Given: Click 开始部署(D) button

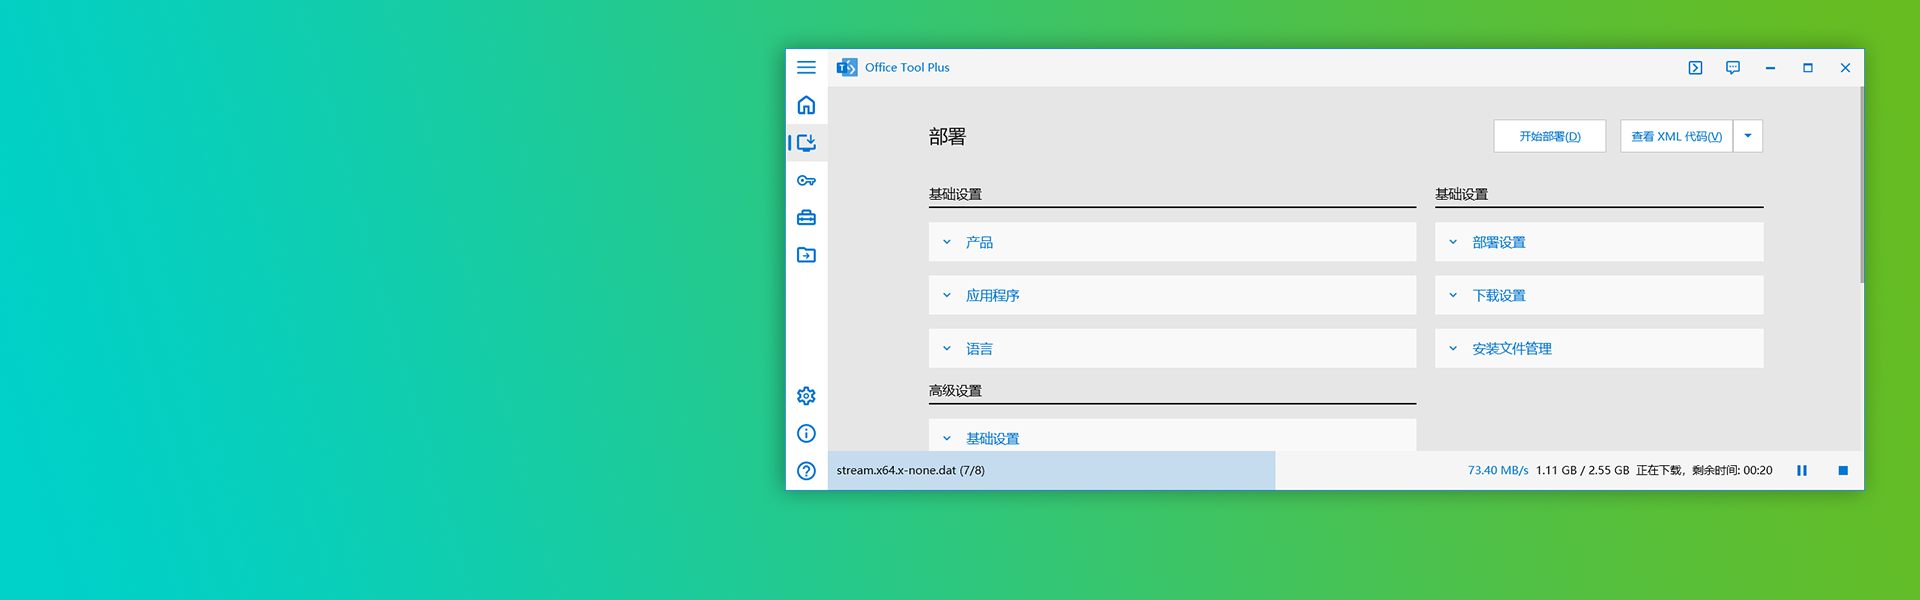Looking at the screenshot, I should click(x=1550, y=136).
